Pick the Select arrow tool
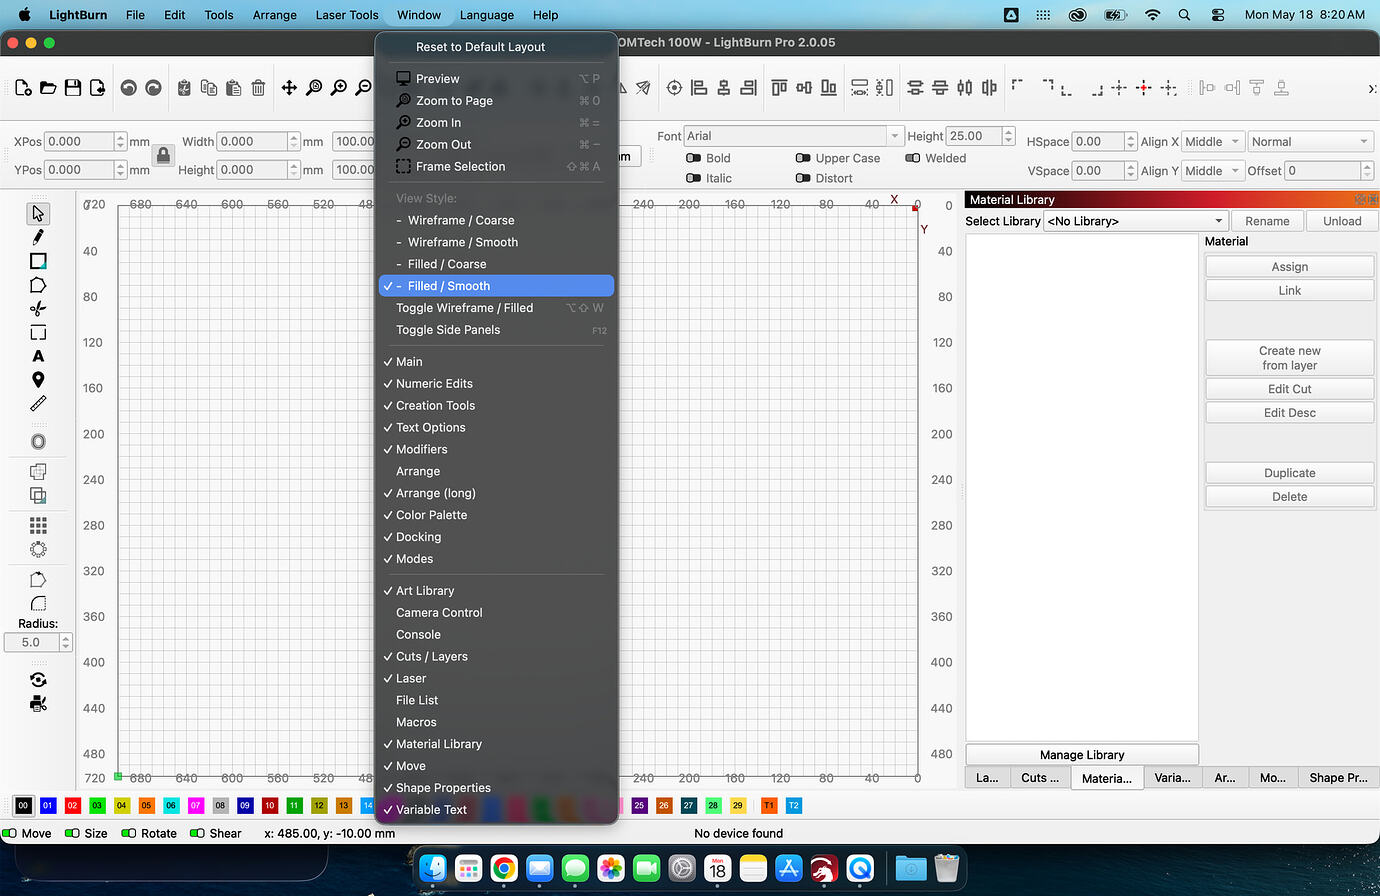 38,213
